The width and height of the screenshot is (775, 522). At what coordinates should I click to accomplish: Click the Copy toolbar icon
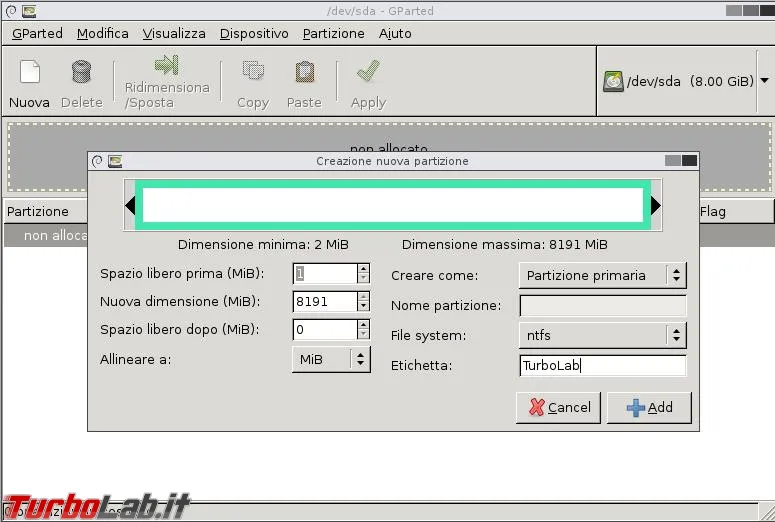point(253,71)
